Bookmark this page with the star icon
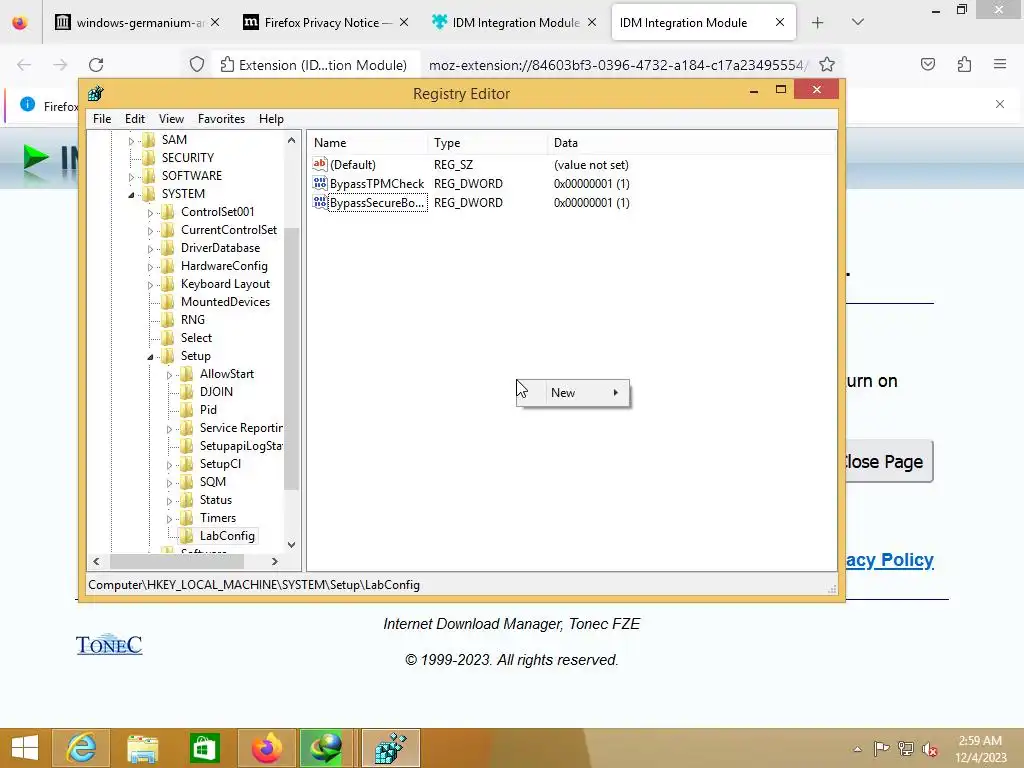Image resolution: width=1024 pixels, height=768 pixels. 827,64
